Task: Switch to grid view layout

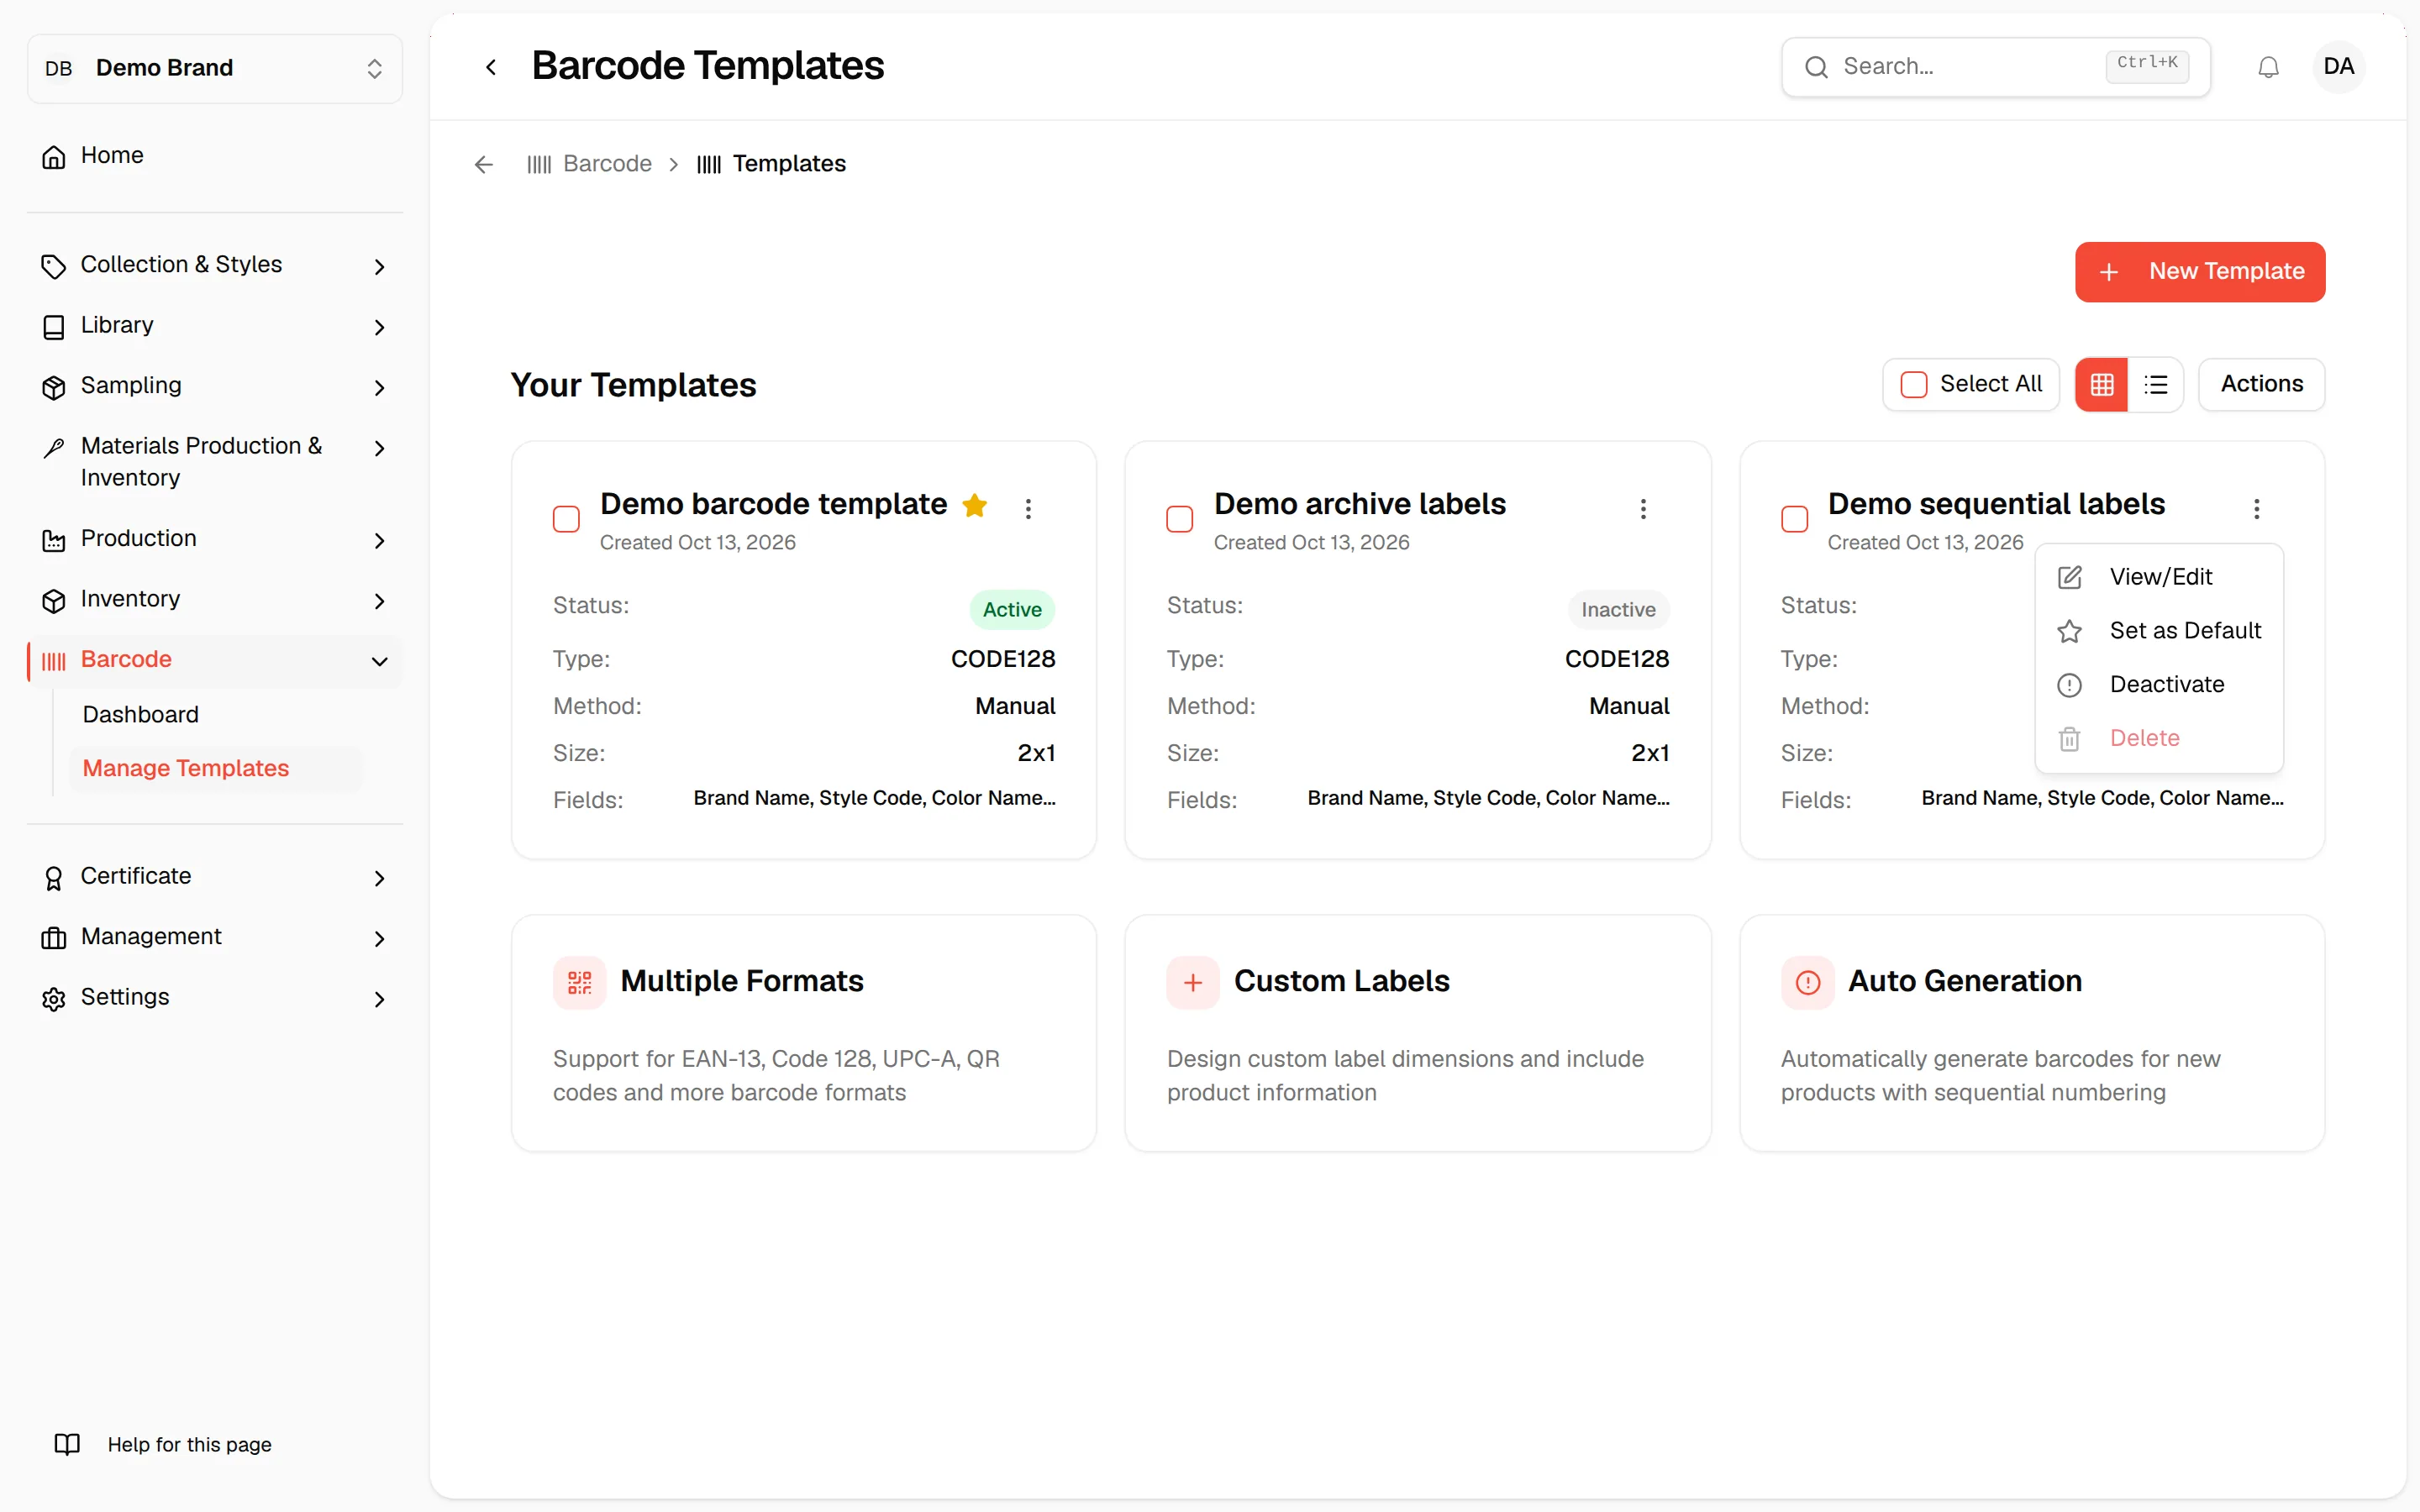Action: pos(2101,384)
